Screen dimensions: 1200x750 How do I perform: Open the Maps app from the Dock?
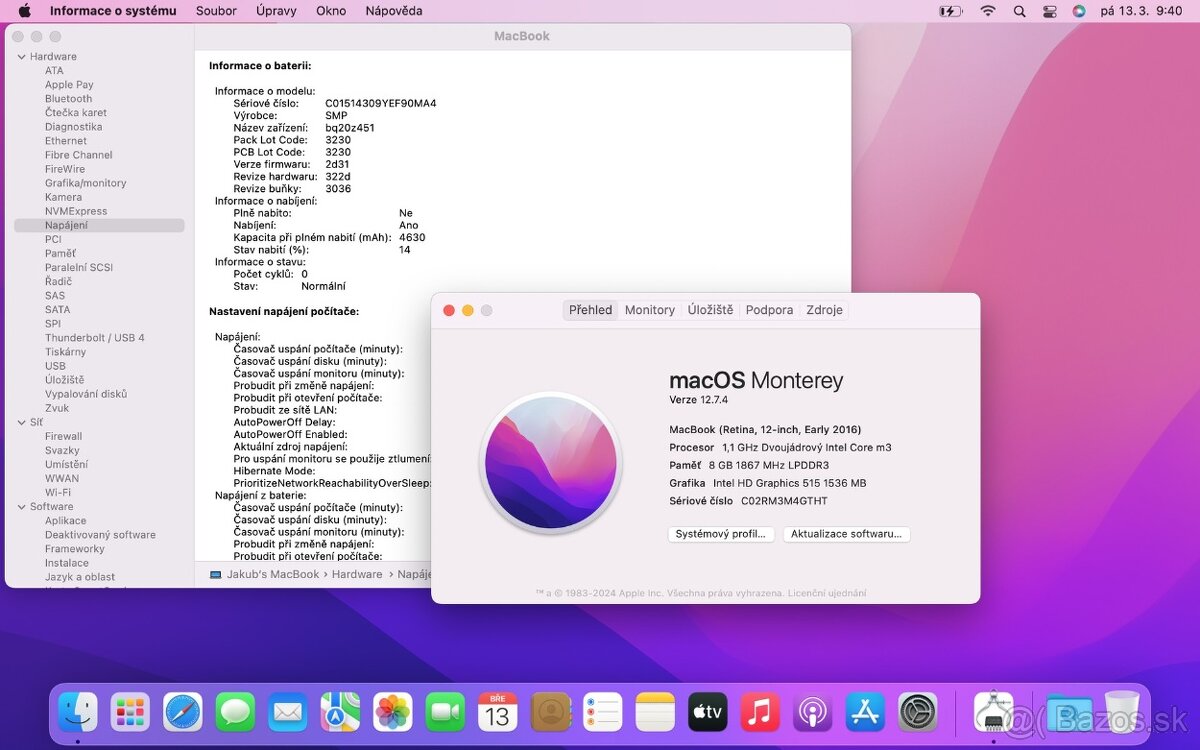(340, 712)
